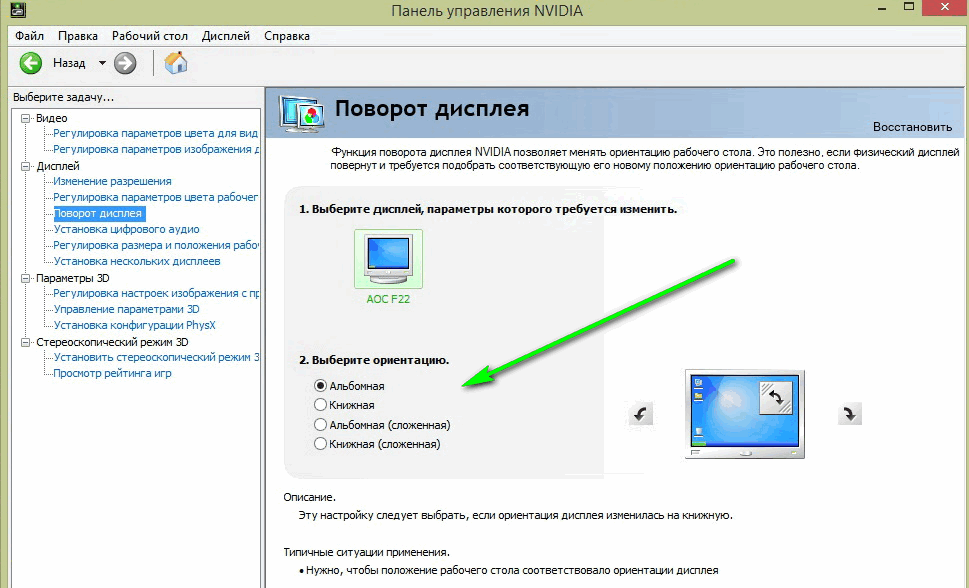Open the Back button history dropdown arrow

click(102, 63)
